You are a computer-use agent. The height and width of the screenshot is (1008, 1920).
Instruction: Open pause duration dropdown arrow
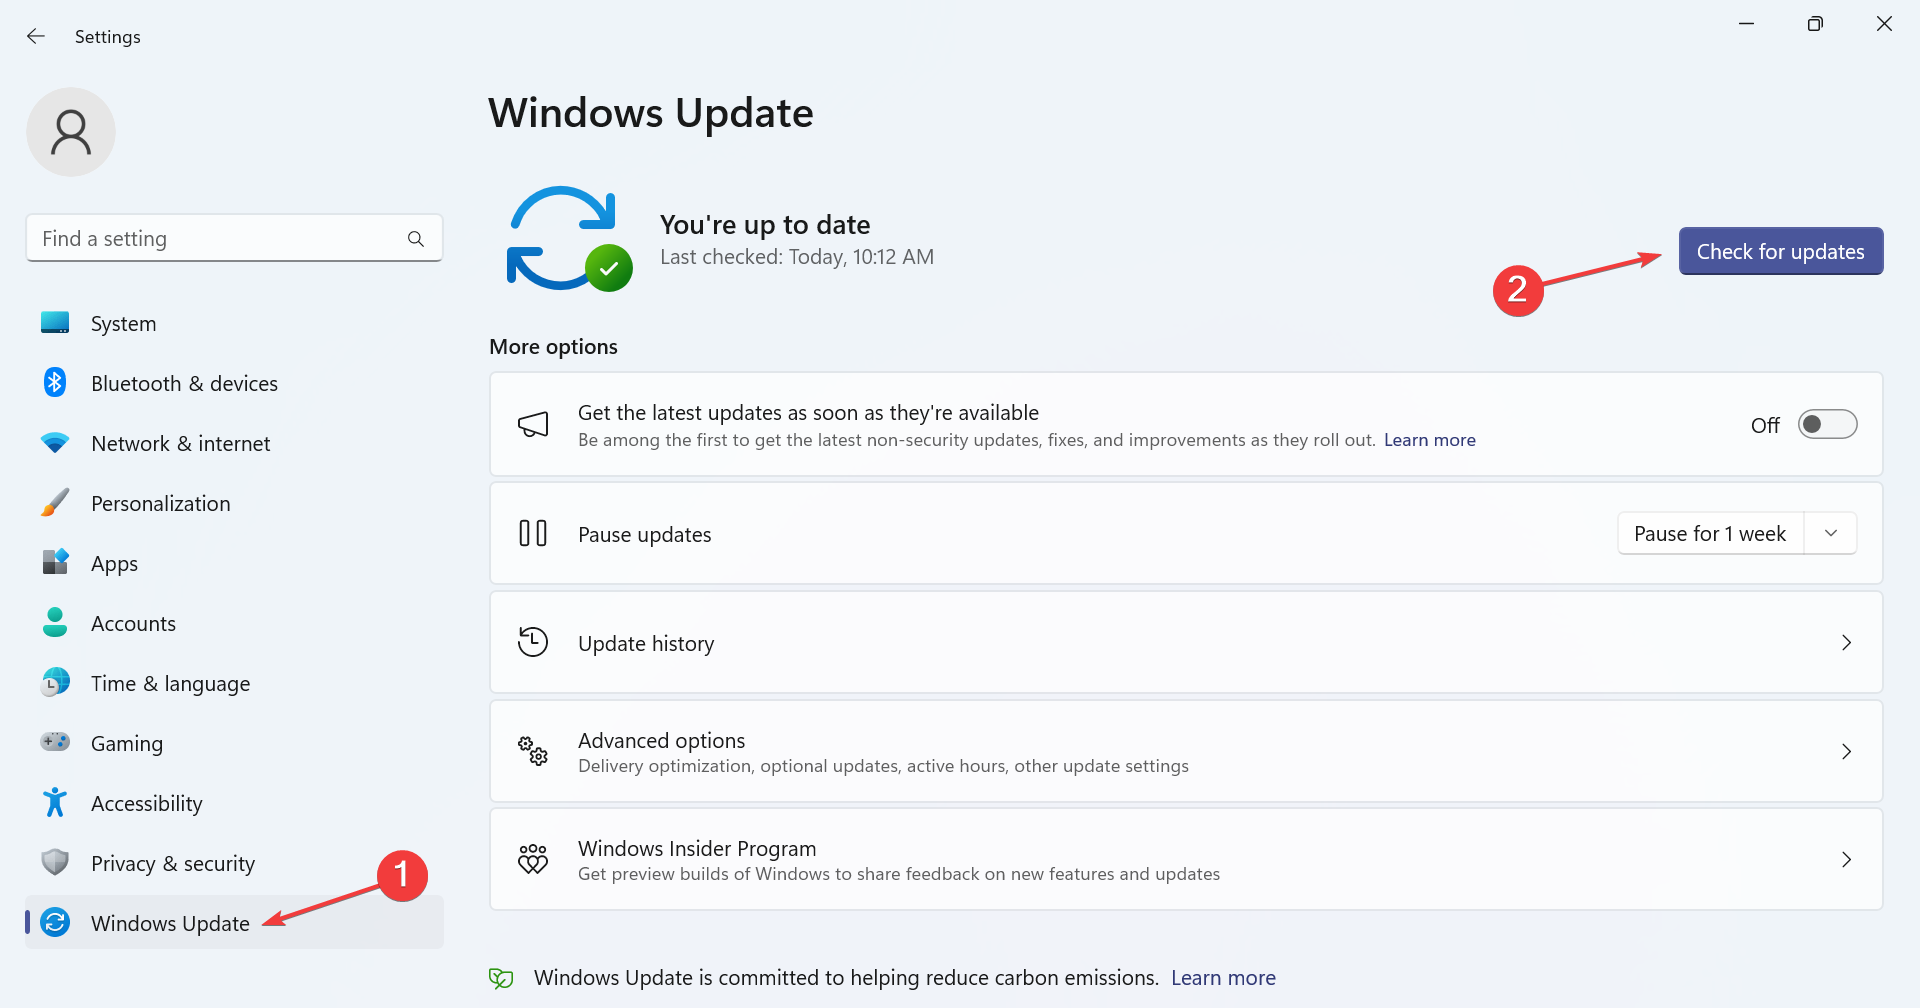point(1831,533)
